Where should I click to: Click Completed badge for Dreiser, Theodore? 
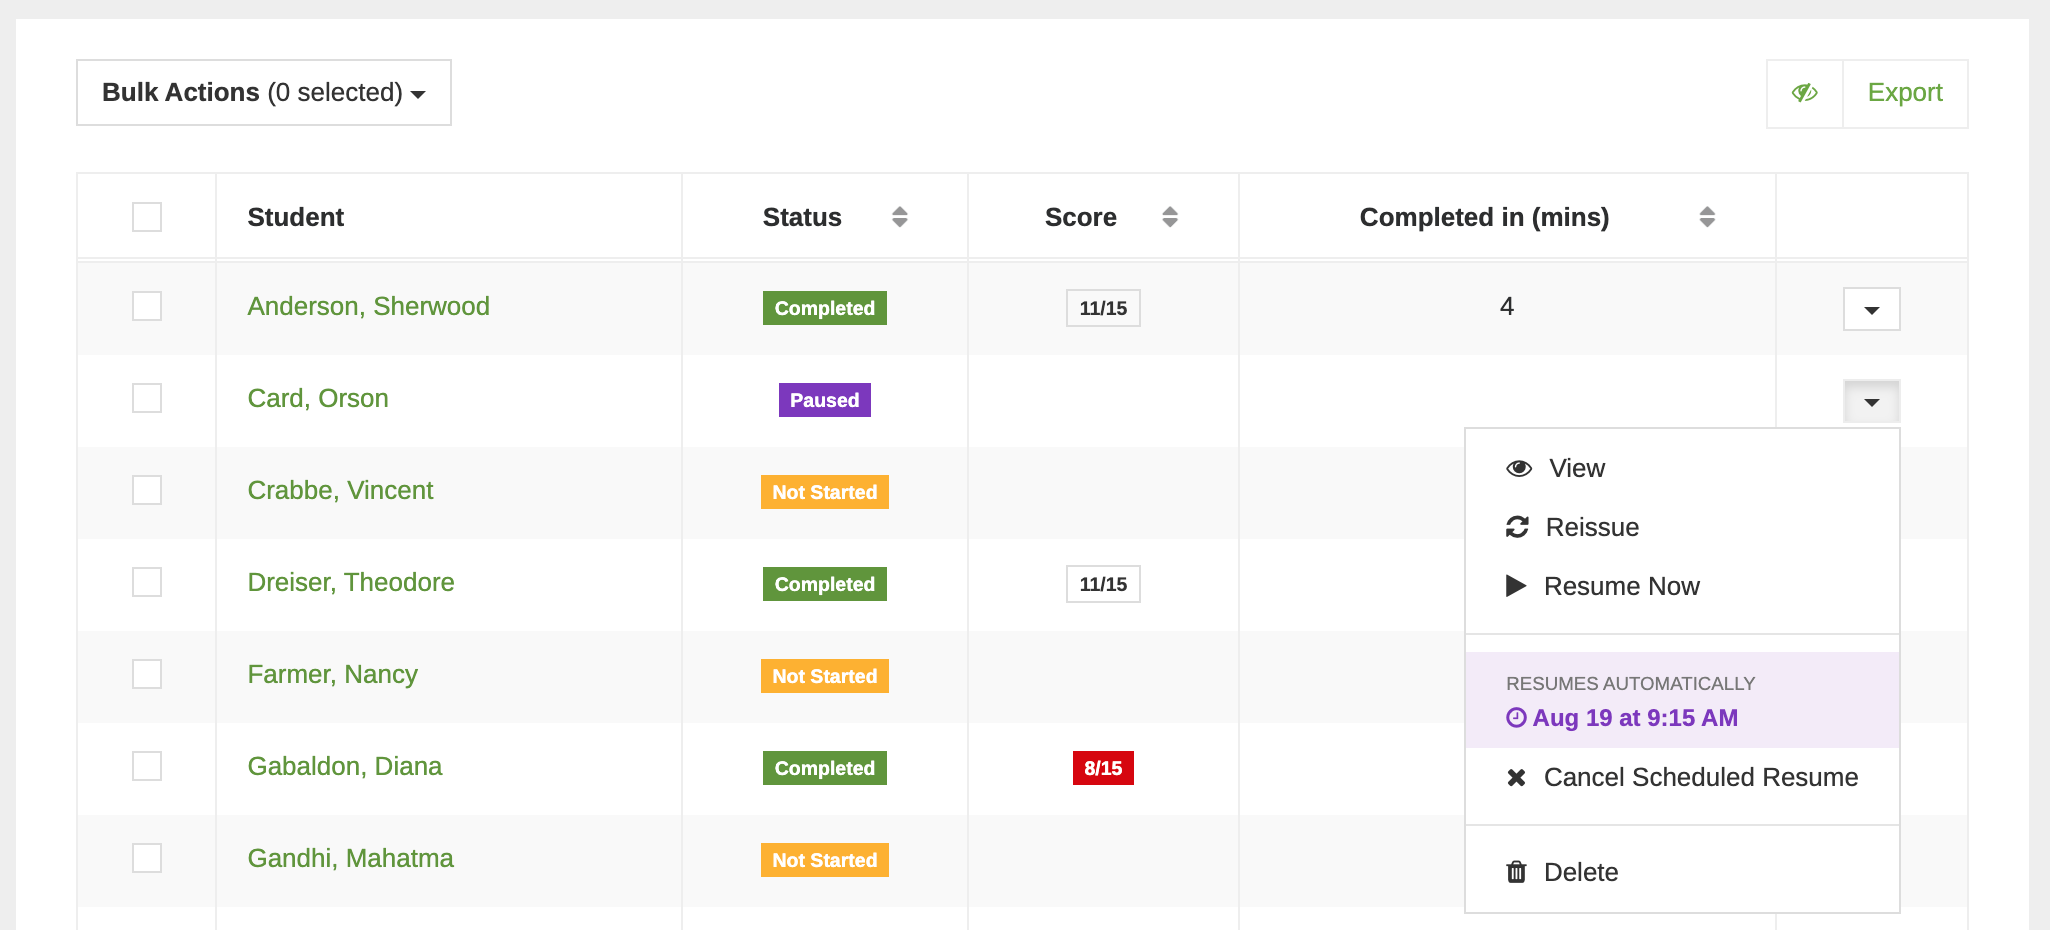click(825, 584)
